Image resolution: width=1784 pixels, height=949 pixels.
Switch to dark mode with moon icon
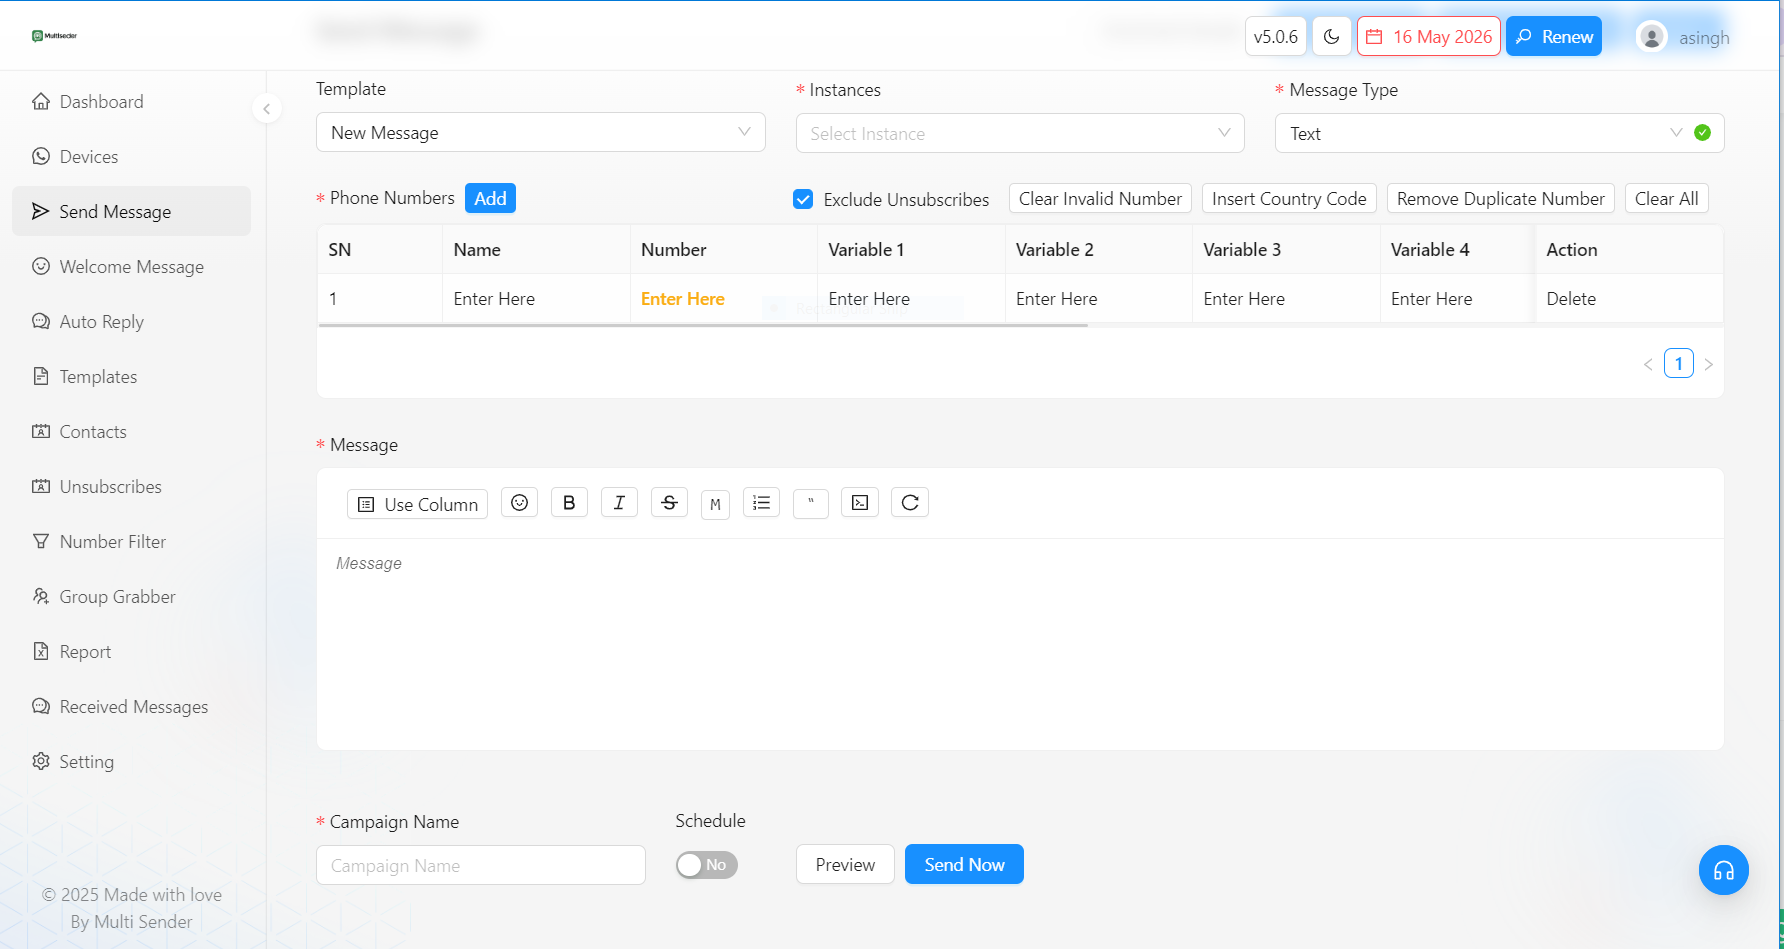pyautogui.click(x=1331, y=37)
